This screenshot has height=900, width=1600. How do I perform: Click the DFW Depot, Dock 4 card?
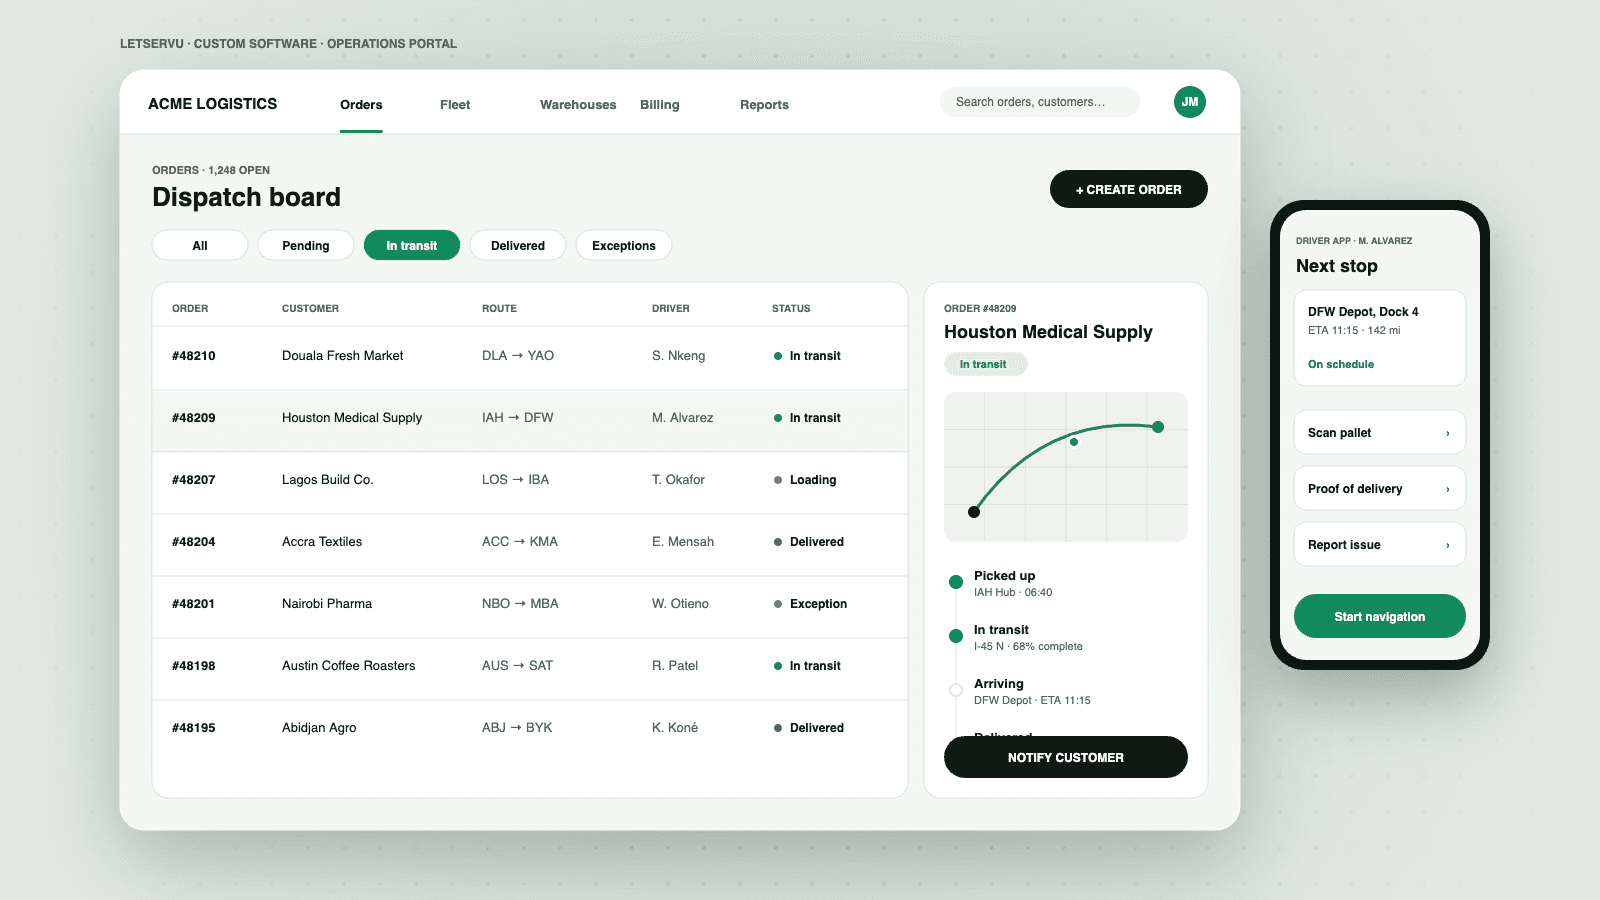tap(1380, 338)
